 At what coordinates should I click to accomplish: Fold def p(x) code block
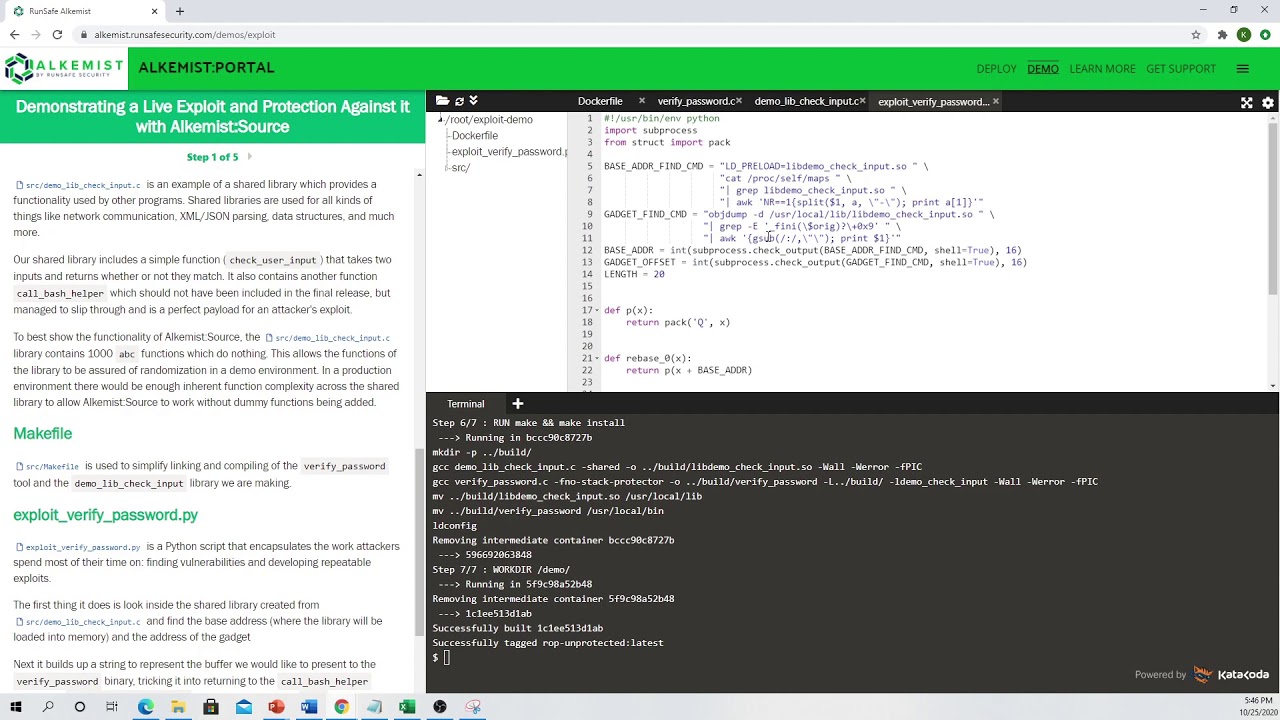click(598, 310)
